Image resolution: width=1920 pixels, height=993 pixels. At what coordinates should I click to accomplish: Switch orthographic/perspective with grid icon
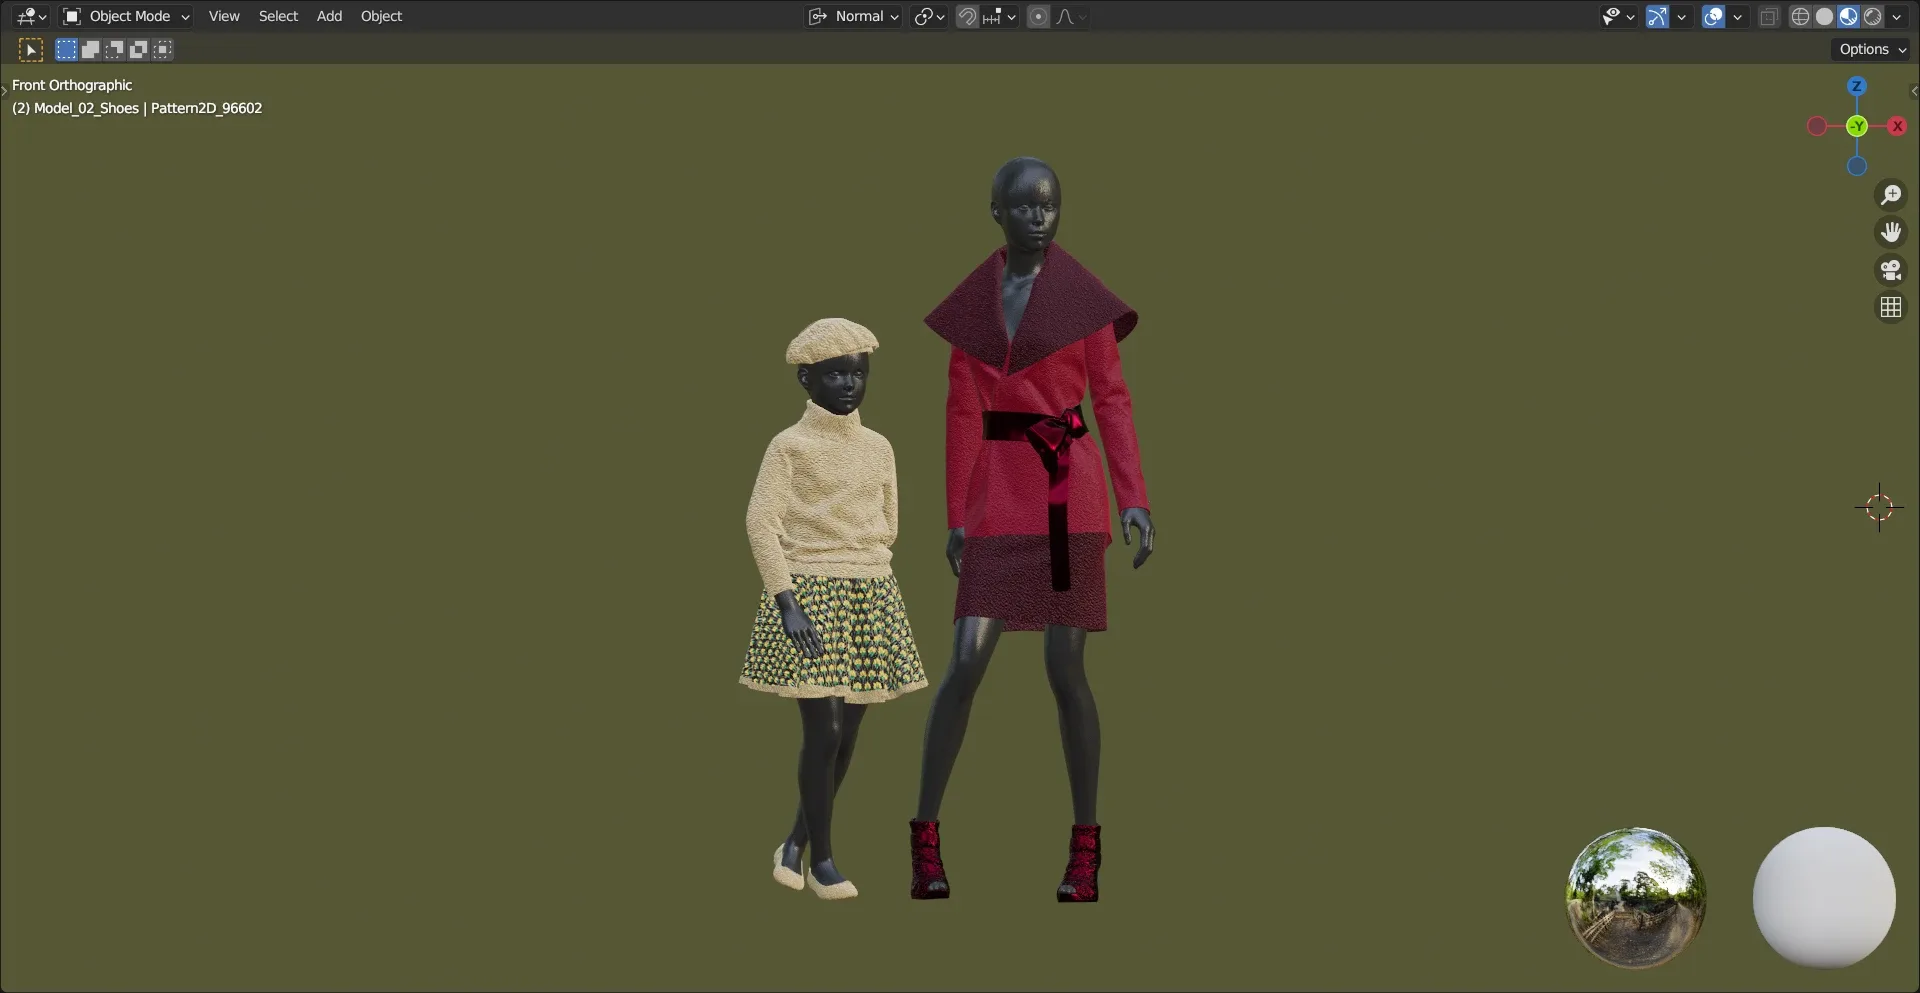pos(1890,307)
